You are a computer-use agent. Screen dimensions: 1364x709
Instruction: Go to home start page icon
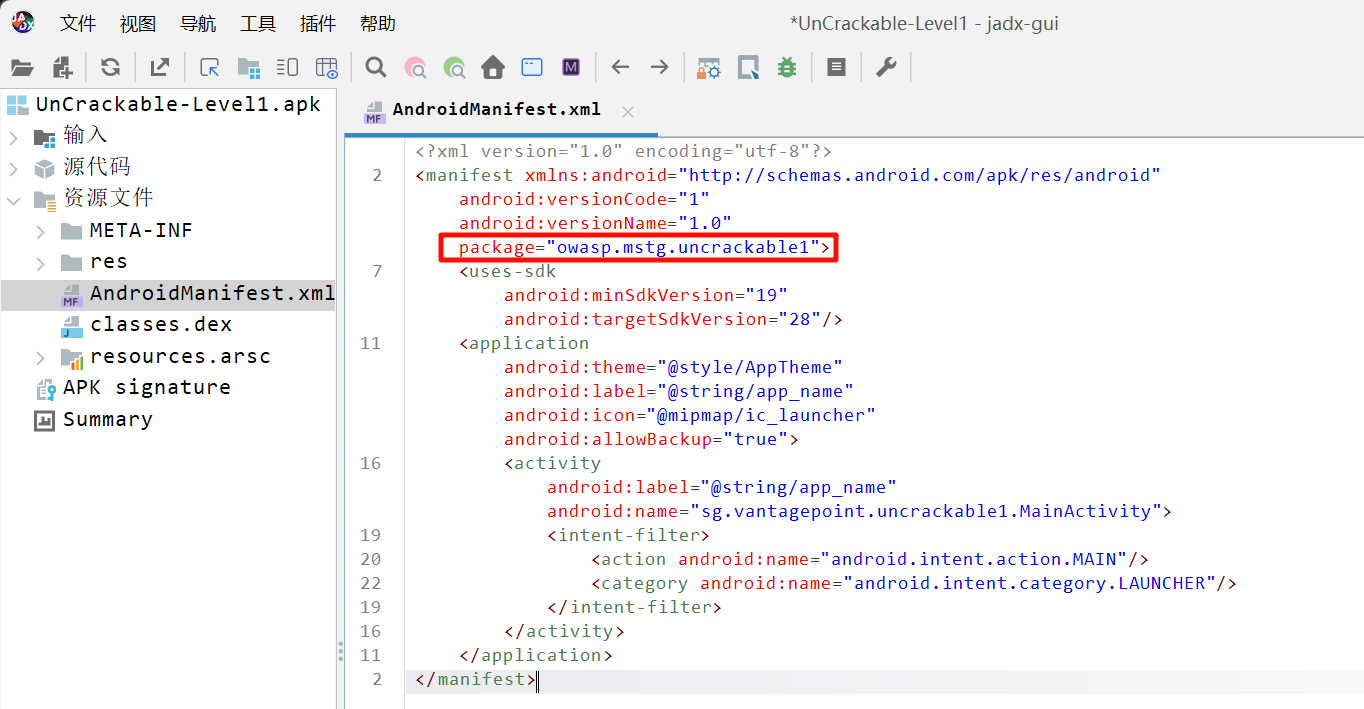(x=493, y=68)
